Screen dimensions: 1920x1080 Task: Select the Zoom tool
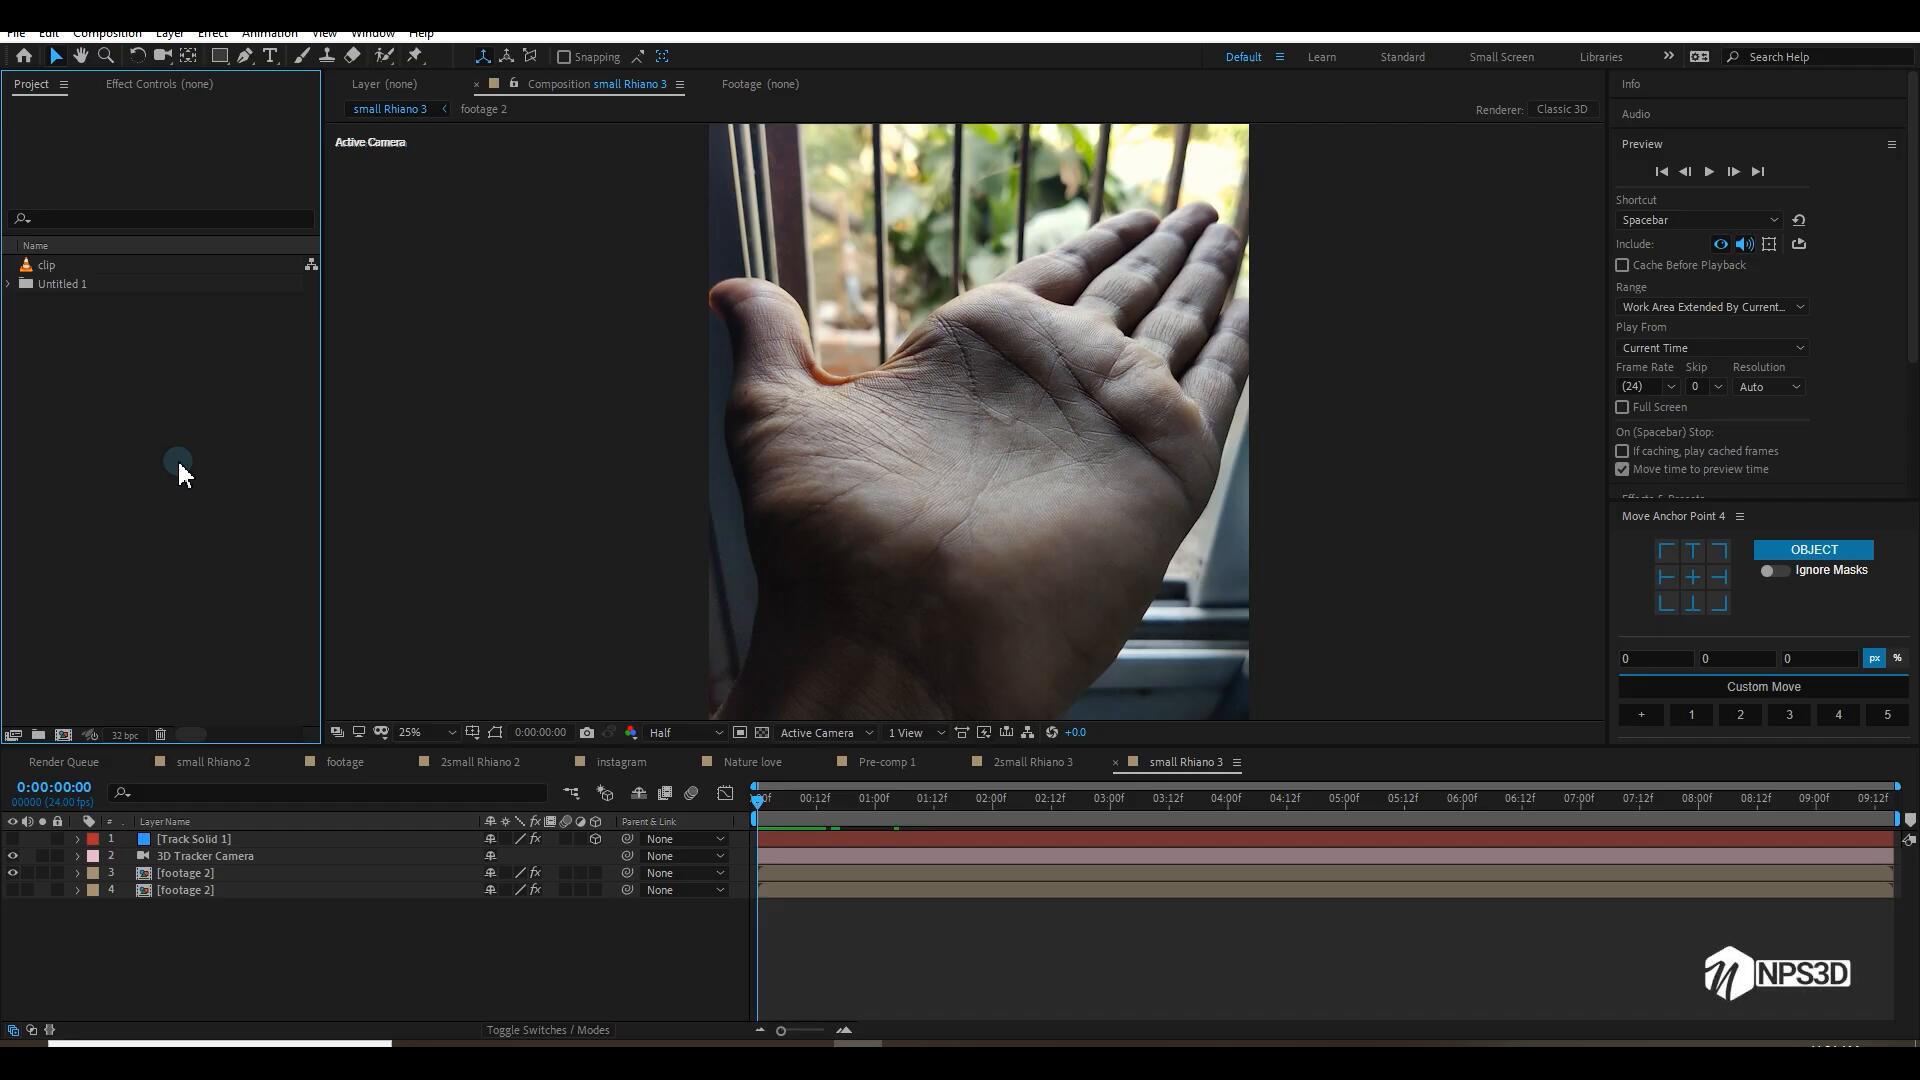point(106,56)
